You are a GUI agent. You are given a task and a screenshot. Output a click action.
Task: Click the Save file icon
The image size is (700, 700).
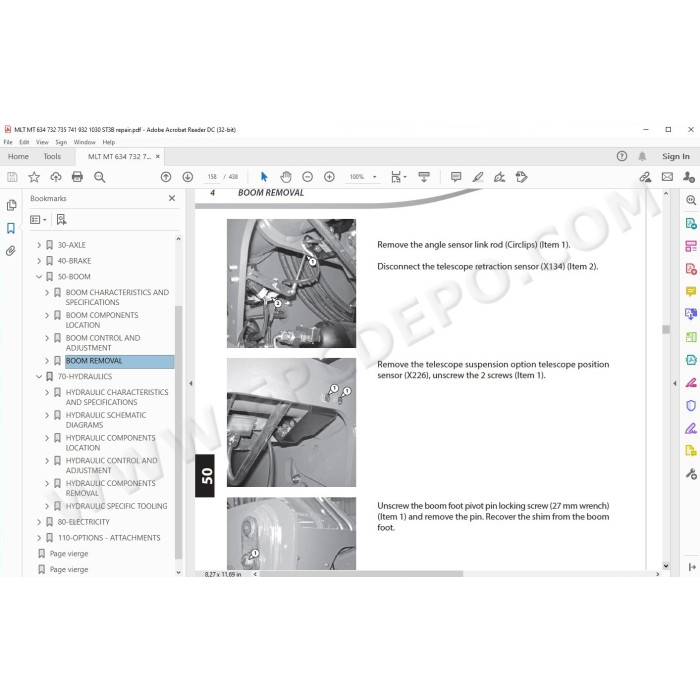pyautogui.click(x=12, y=177)
